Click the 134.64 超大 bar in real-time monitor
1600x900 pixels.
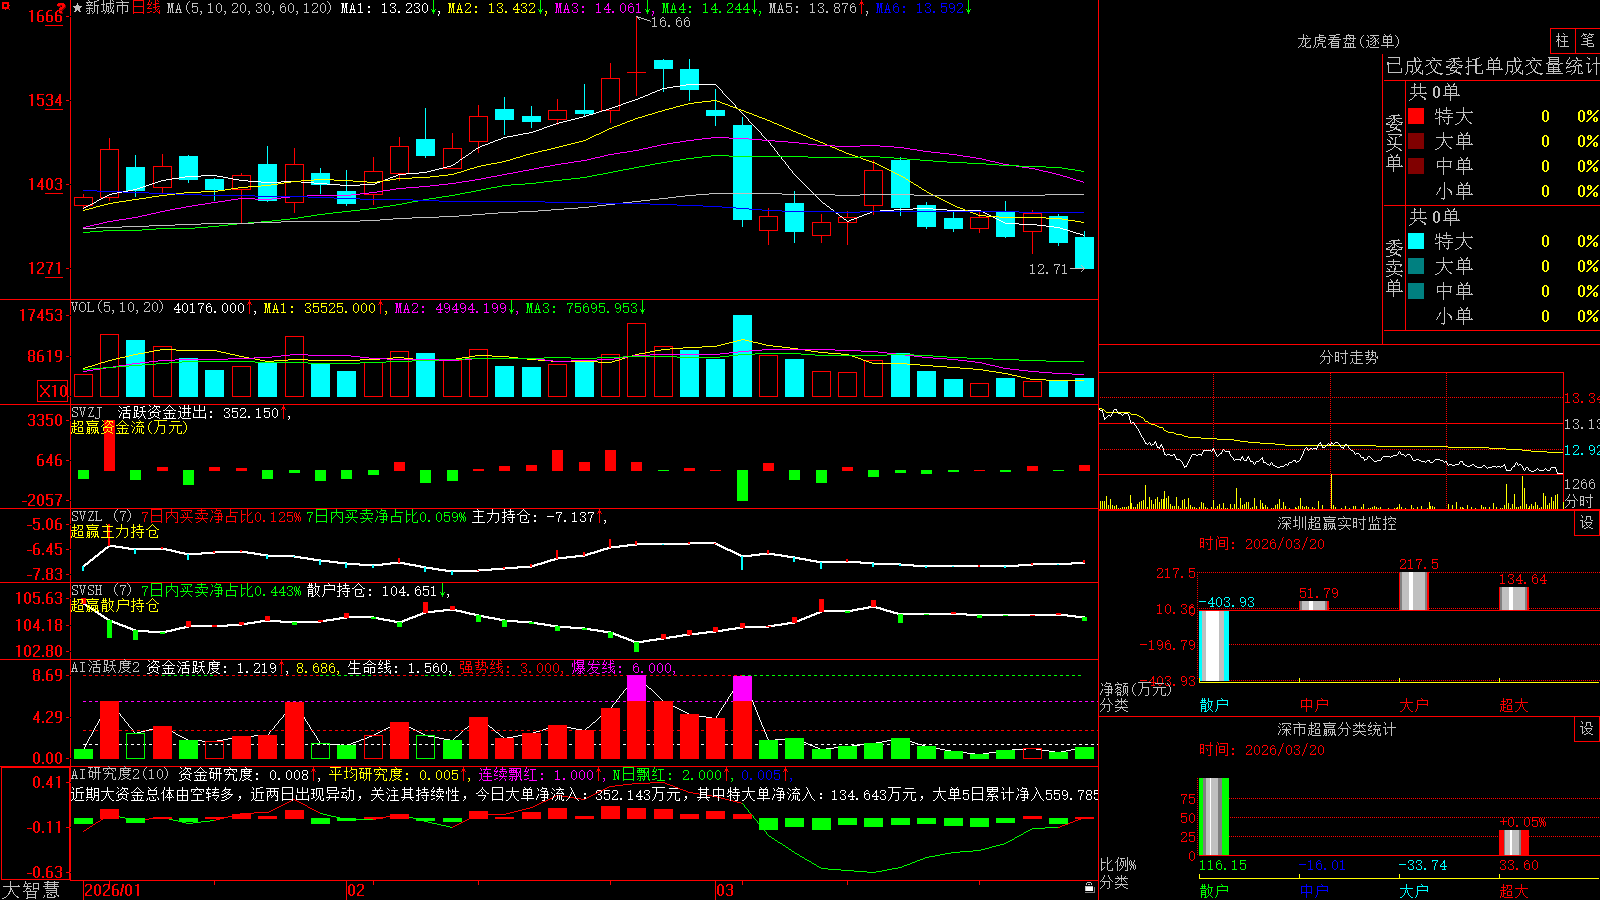pos(1514,598)
